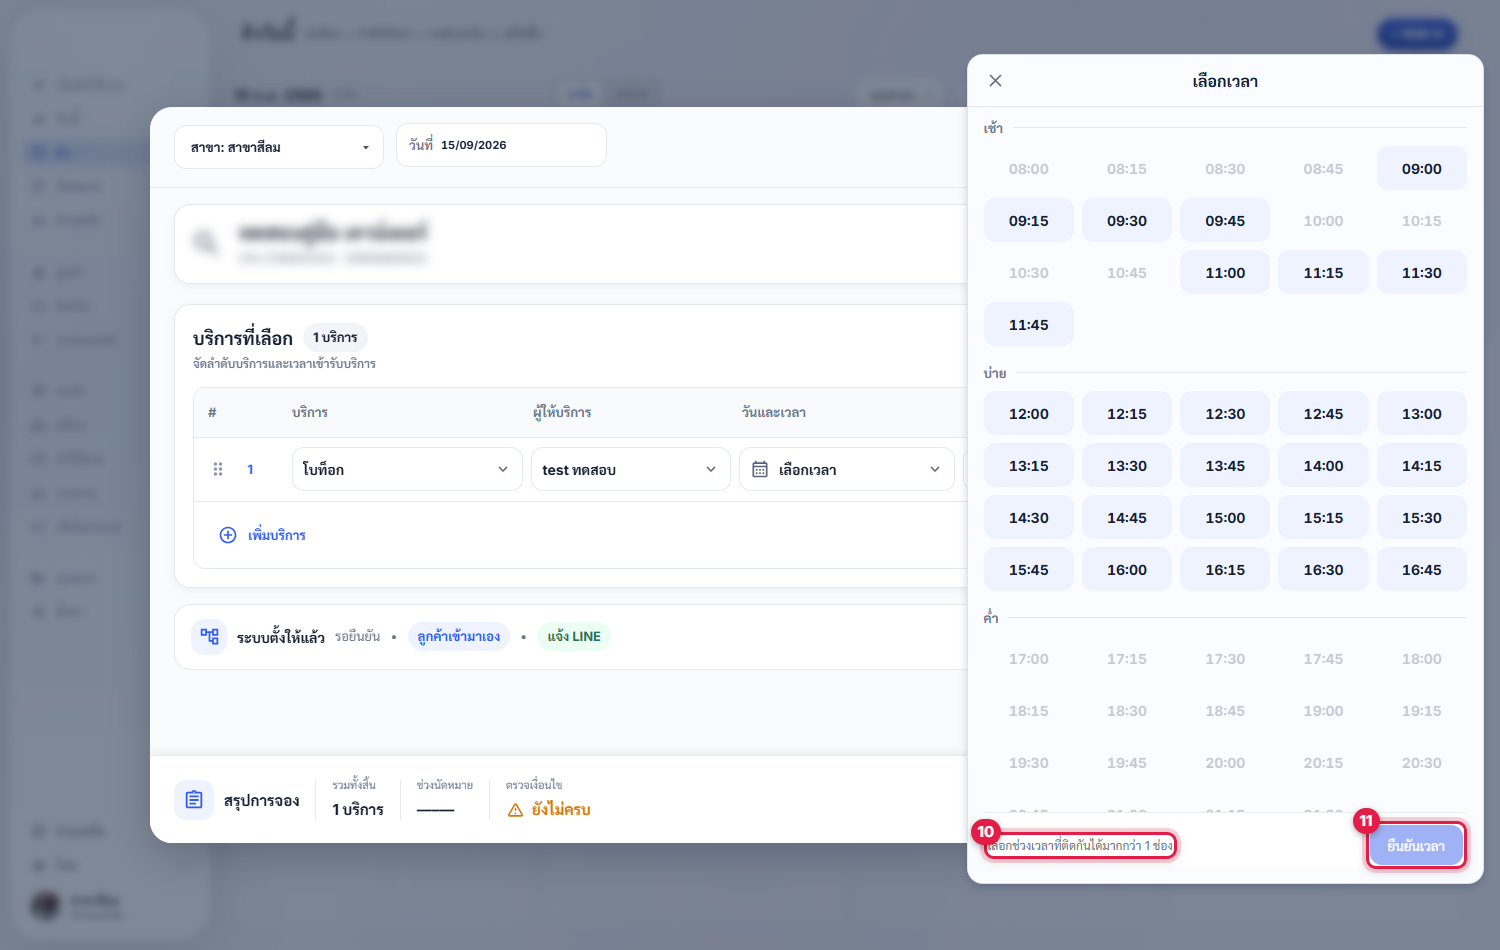
Task: Click the แจ้ง LINE notification tag
Action: pos(574,637)
